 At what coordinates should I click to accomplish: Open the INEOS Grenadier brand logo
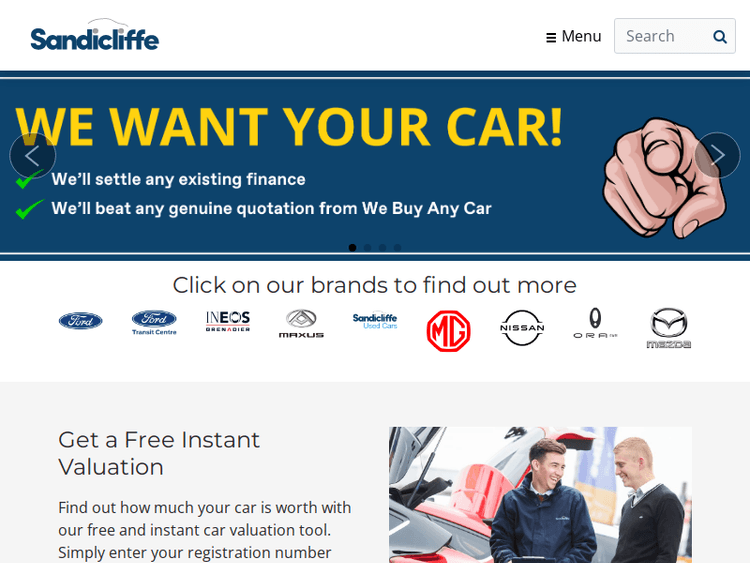click(x=228, y=321)
